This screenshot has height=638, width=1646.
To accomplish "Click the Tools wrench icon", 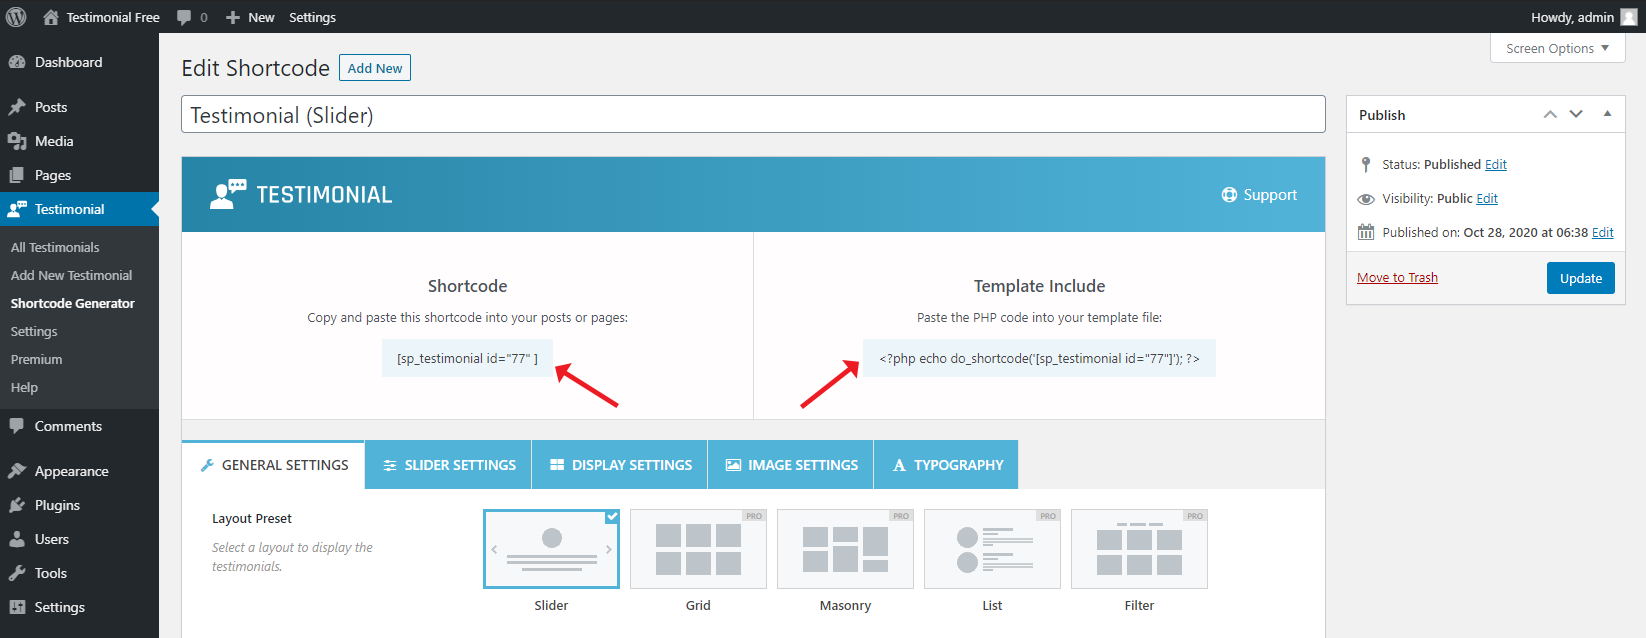I will 17,573.
